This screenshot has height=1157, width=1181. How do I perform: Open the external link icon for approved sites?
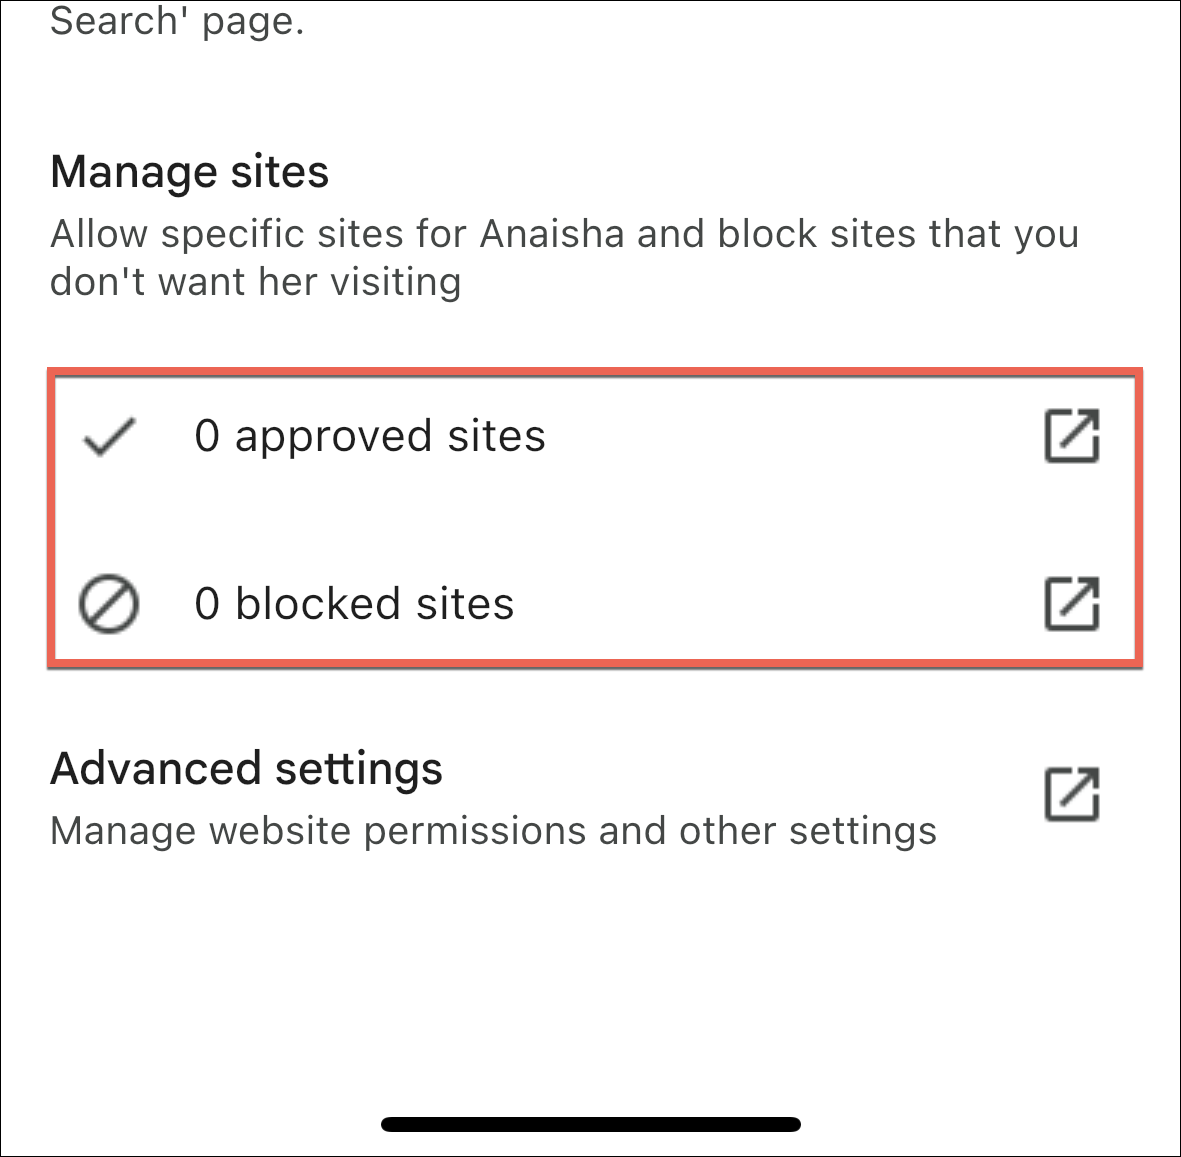1072,435
